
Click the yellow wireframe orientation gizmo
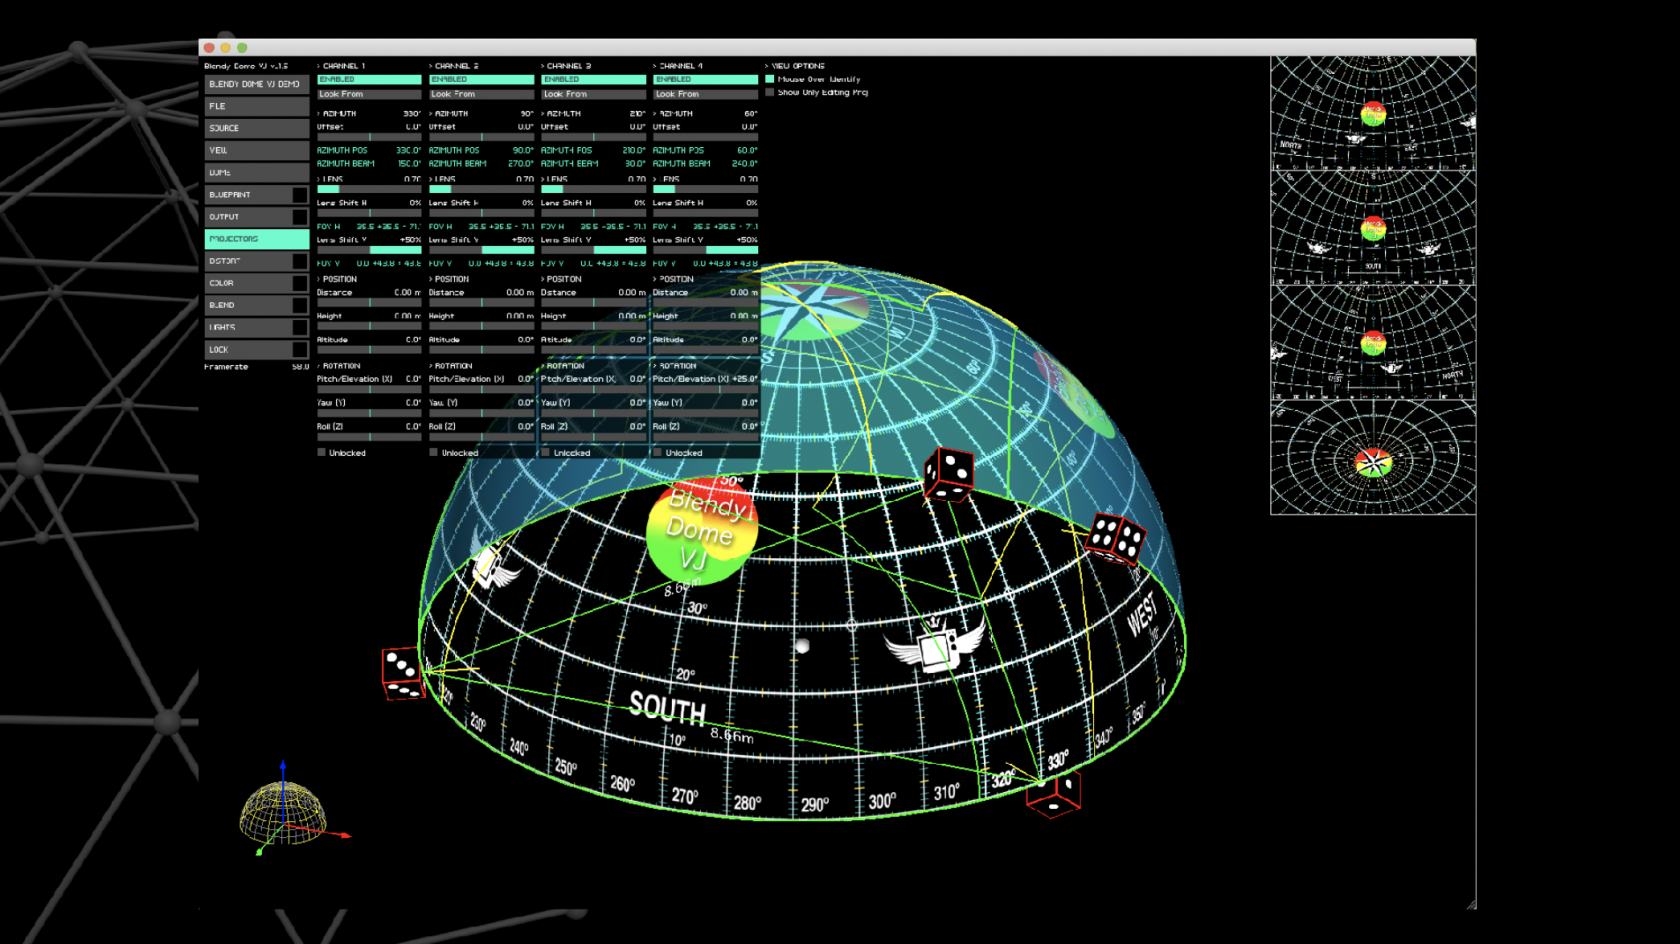pyautogui.click(x=284, y=812)
